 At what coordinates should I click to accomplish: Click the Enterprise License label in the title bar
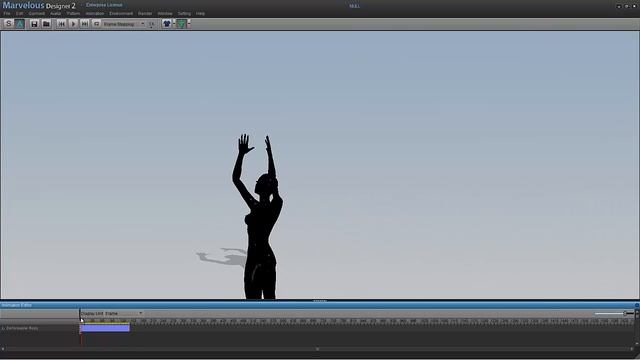coord(104,5)
